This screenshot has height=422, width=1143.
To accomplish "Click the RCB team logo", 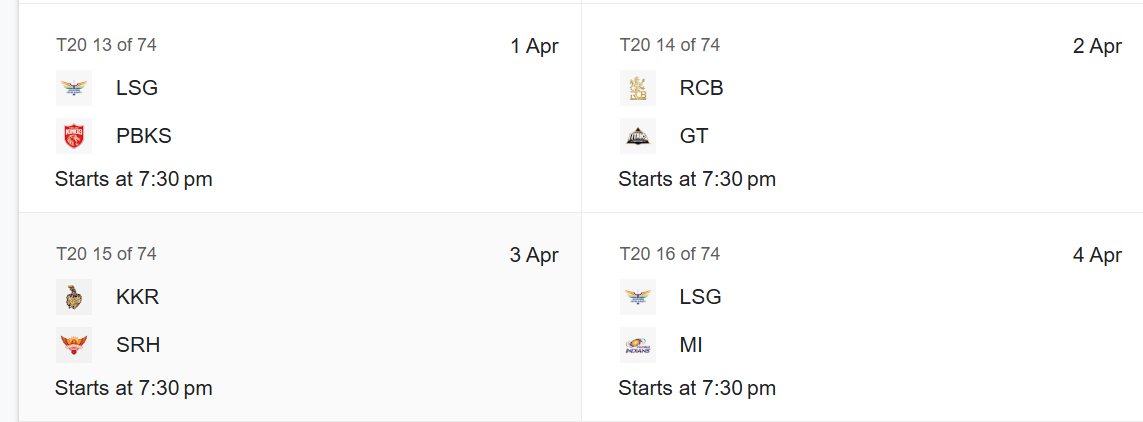I will (638, 88).
